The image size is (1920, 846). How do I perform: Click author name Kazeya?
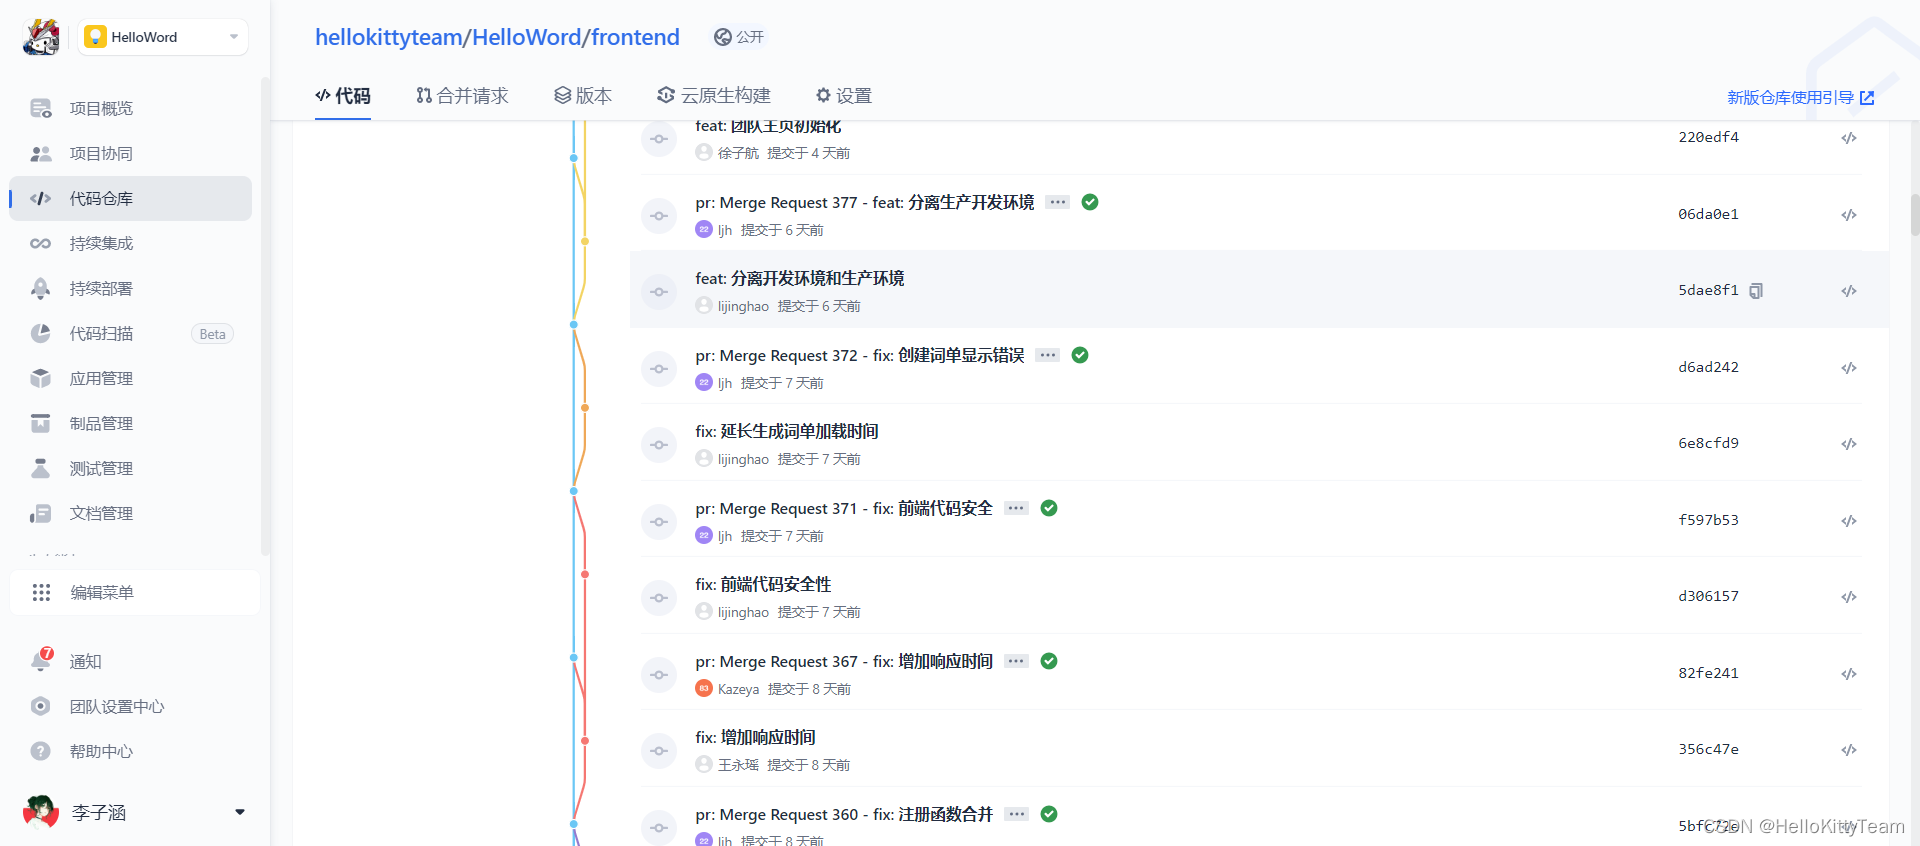738,689
